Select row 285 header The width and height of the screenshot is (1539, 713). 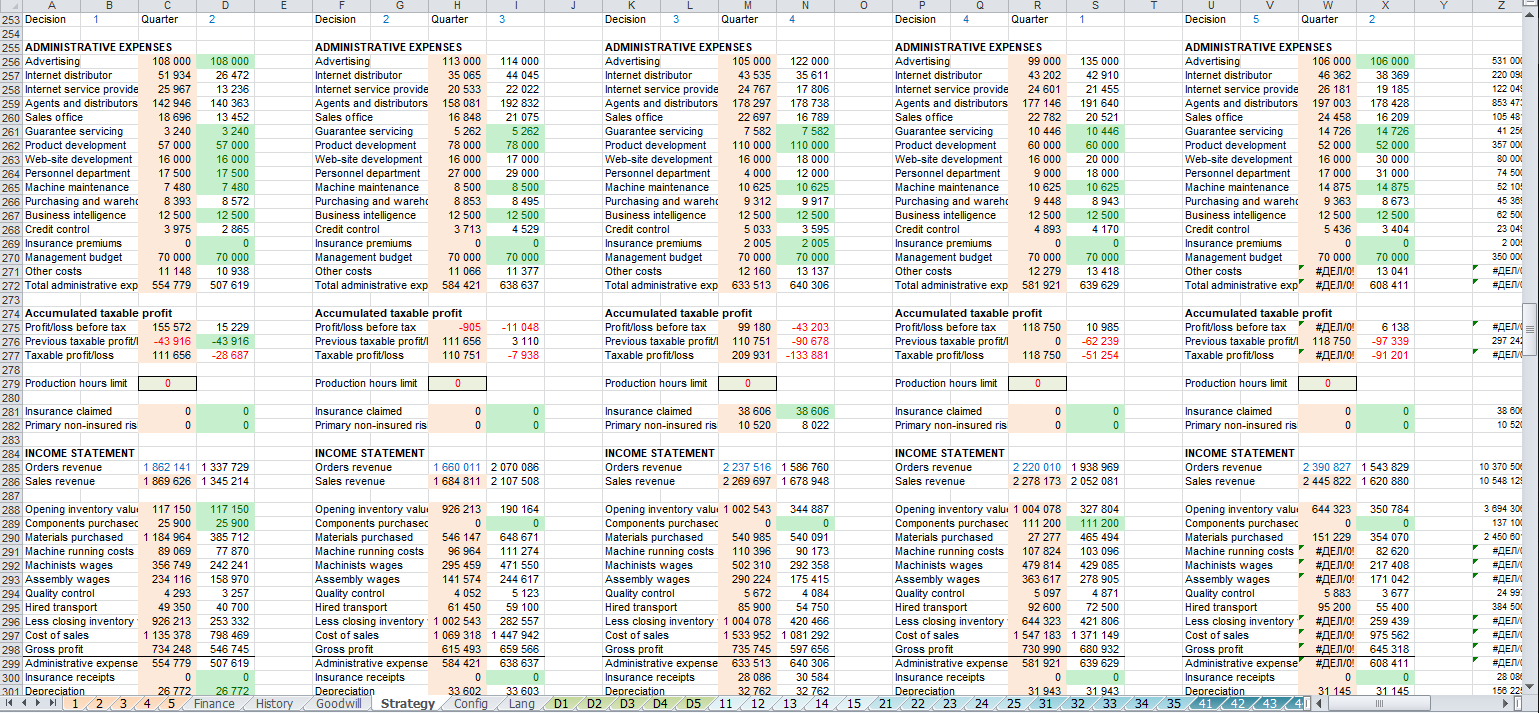click(10, 467)
